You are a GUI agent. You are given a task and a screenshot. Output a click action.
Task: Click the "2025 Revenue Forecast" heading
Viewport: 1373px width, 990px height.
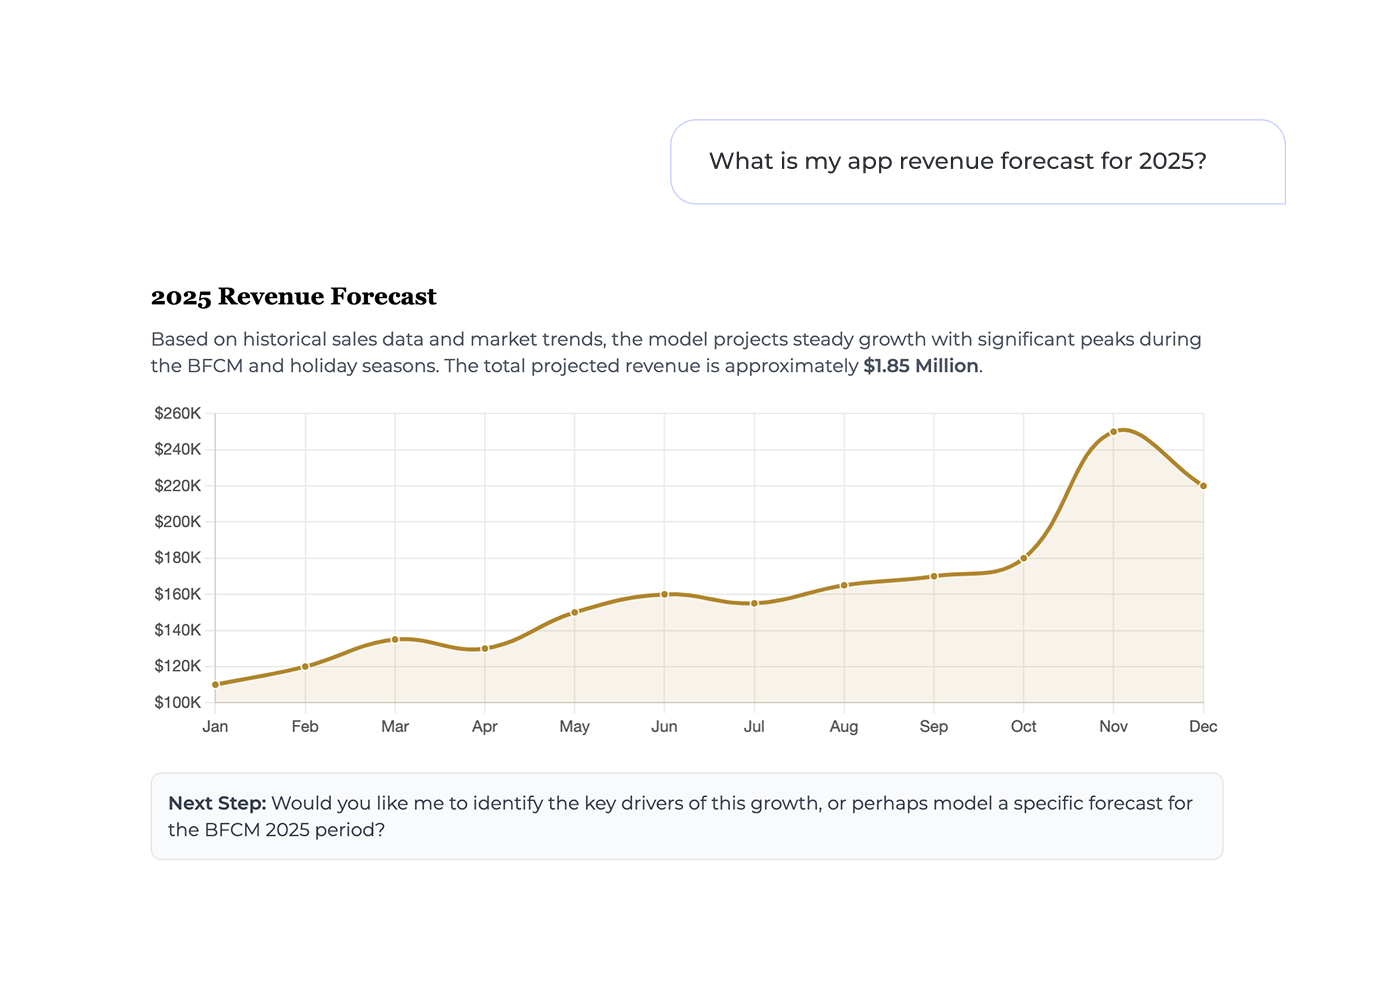click(x=294, y=297)
